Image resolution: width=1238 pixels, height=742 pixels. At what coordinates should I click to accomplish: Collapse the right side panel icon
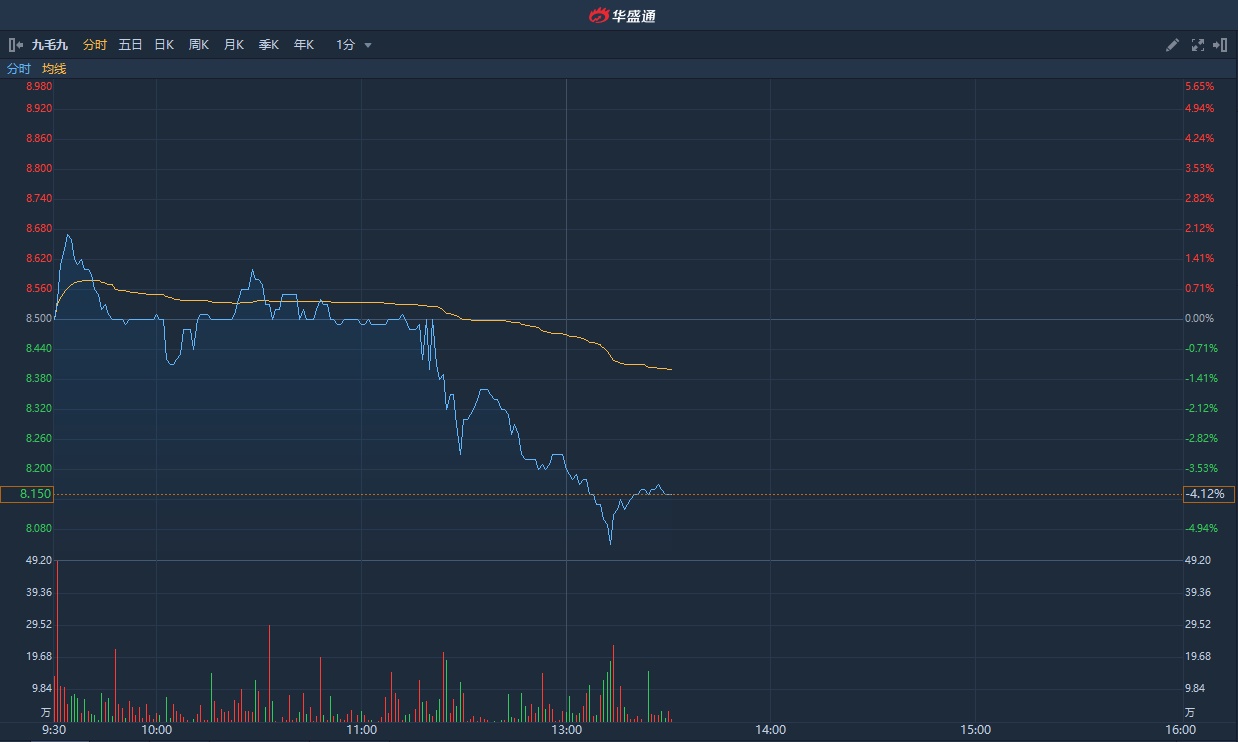coord(1220,45)
